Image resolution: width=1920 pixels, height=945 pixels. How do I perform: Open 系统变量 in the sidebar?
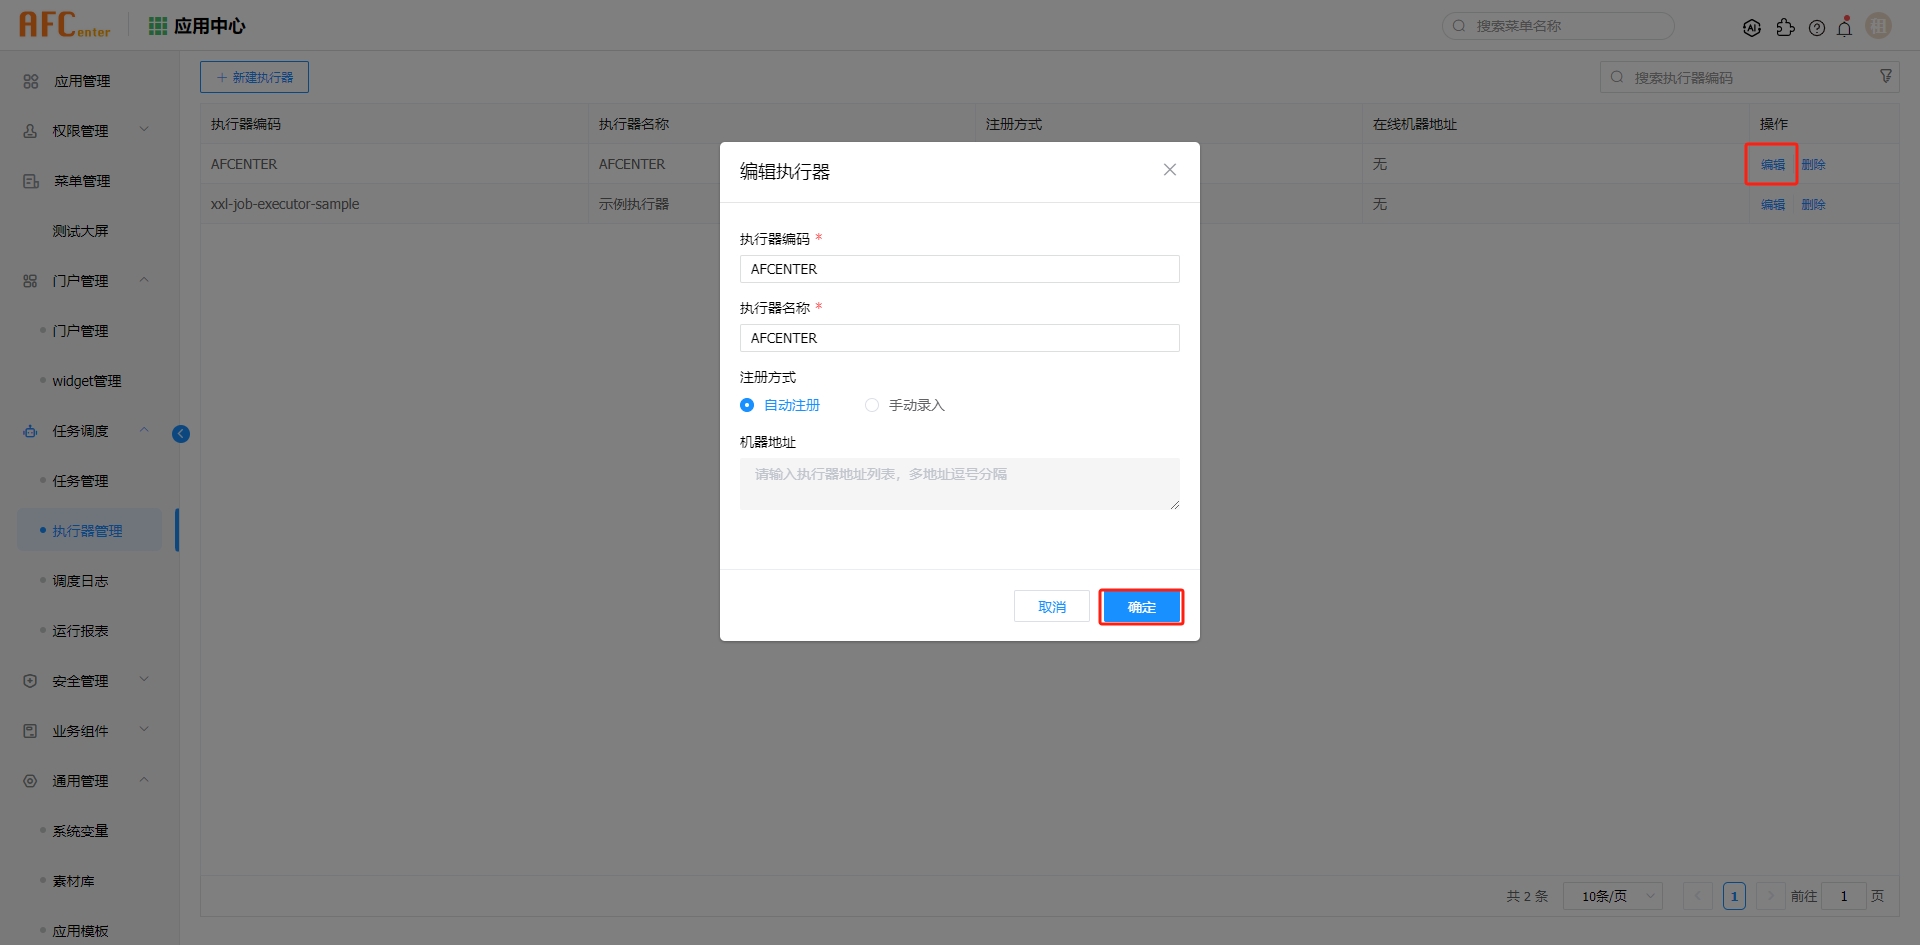coord(81,831)
